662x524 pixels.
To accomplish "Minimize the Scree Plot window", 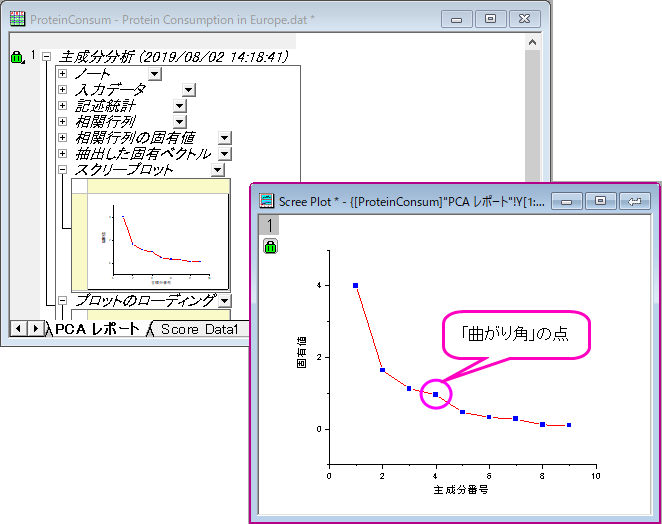I will [x=567, y=201].
